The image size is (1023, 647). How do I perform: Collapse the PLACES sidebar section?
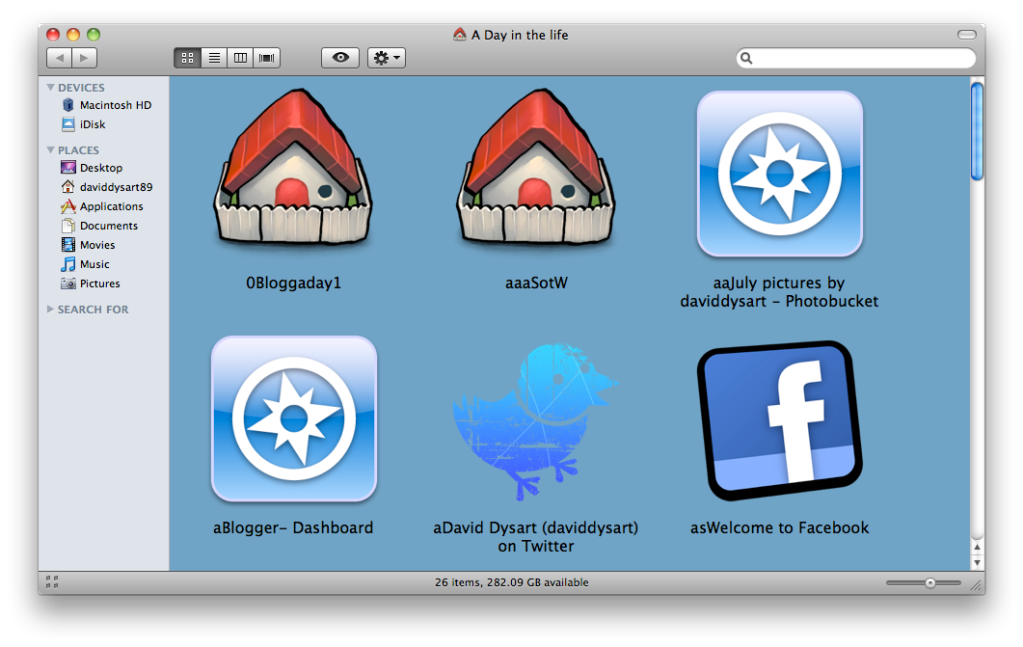[50, 150]
